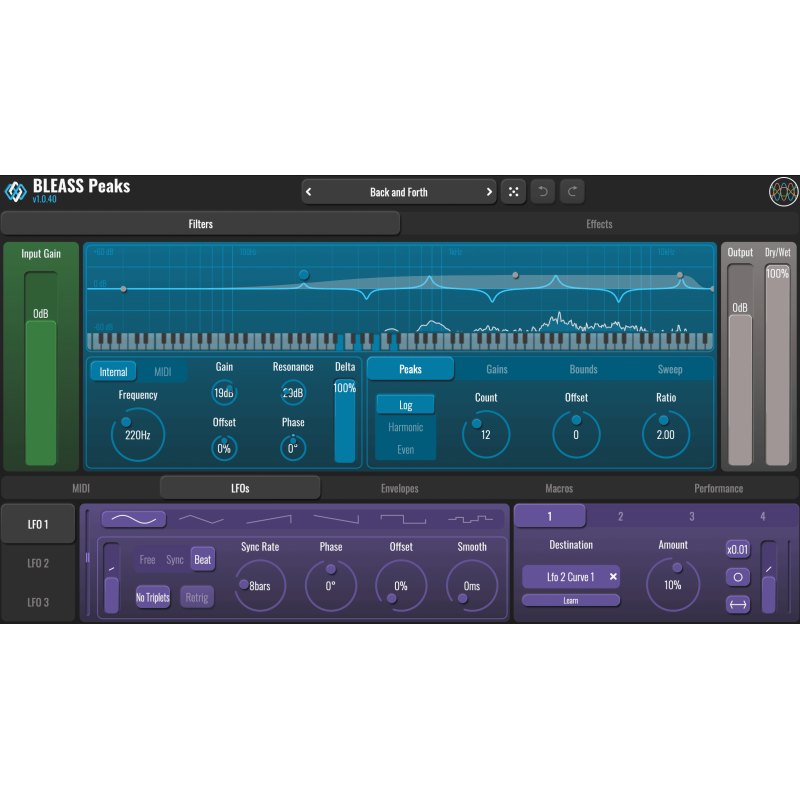
Task: Switch frequency source to MIDI
Action: 163,371
